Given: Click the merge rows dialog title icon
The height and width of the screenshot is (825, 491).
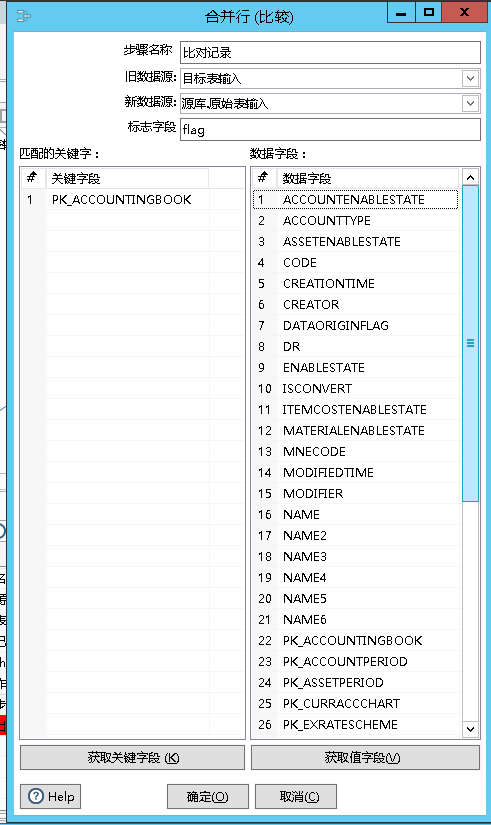Looking at the screenshot, I should pos(24,16).
